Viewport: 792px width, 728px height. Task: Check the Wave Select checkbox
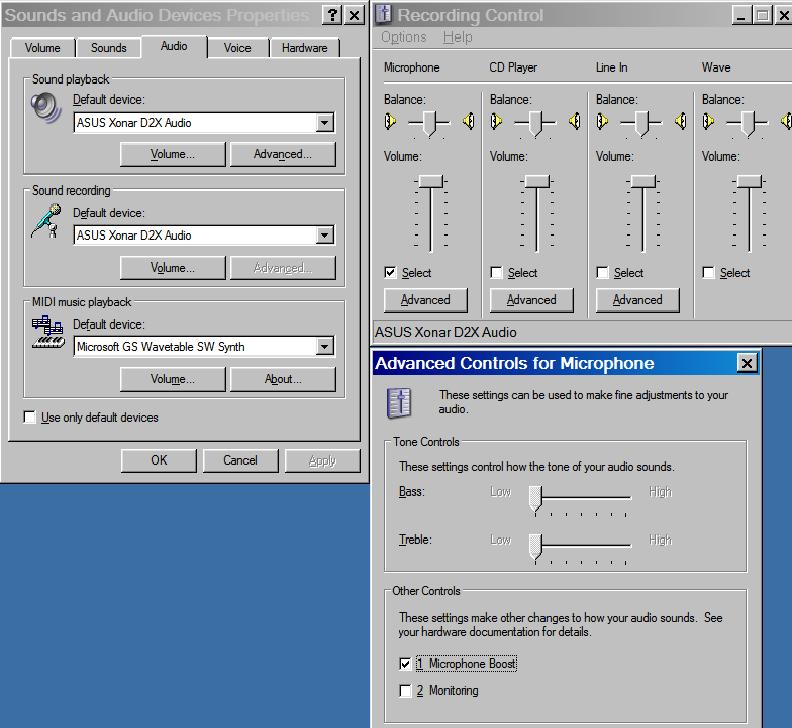pyautogui.click(x=709, y=273)
